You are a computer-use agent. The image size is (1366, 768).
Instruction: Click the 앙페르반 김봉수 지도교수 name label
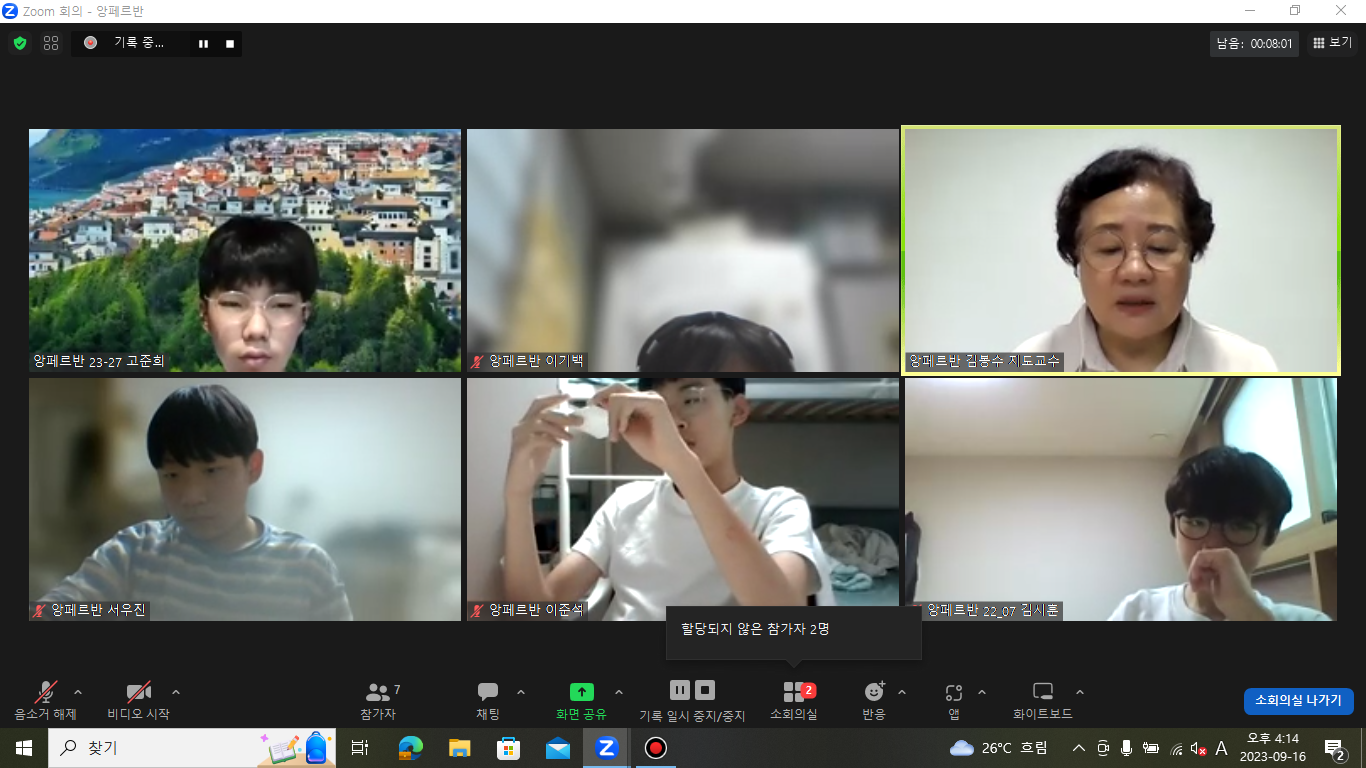click(x=984, y=361)
